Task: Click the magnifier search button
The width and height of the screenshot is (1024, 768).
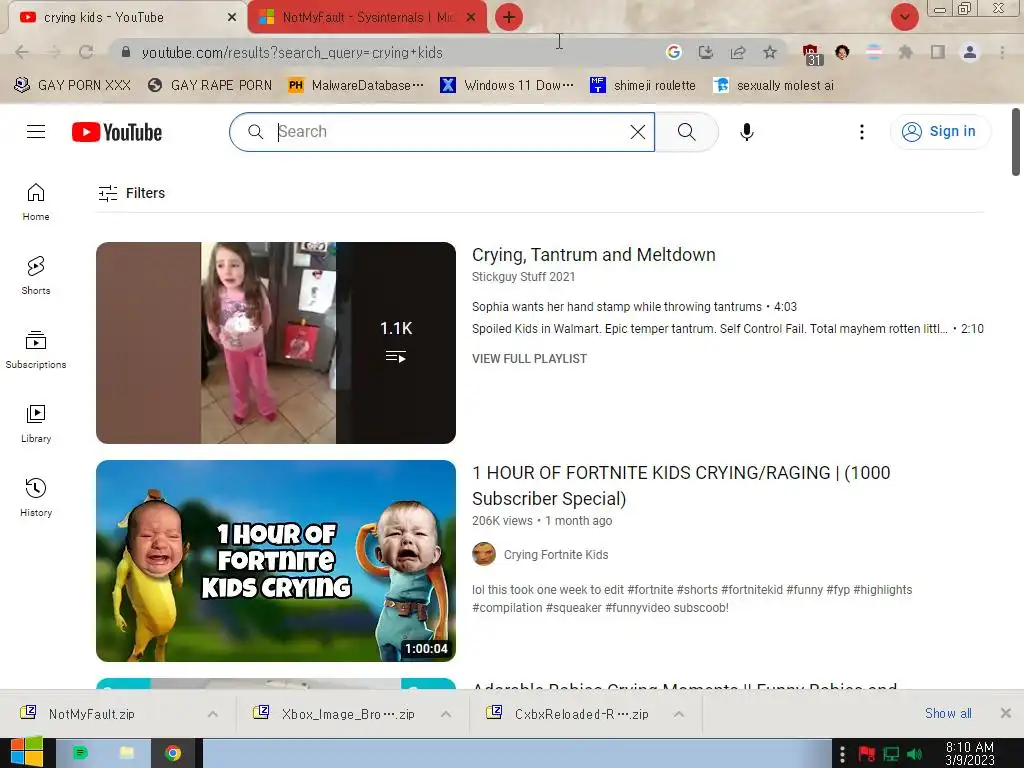Action: [x=686, y=132]
